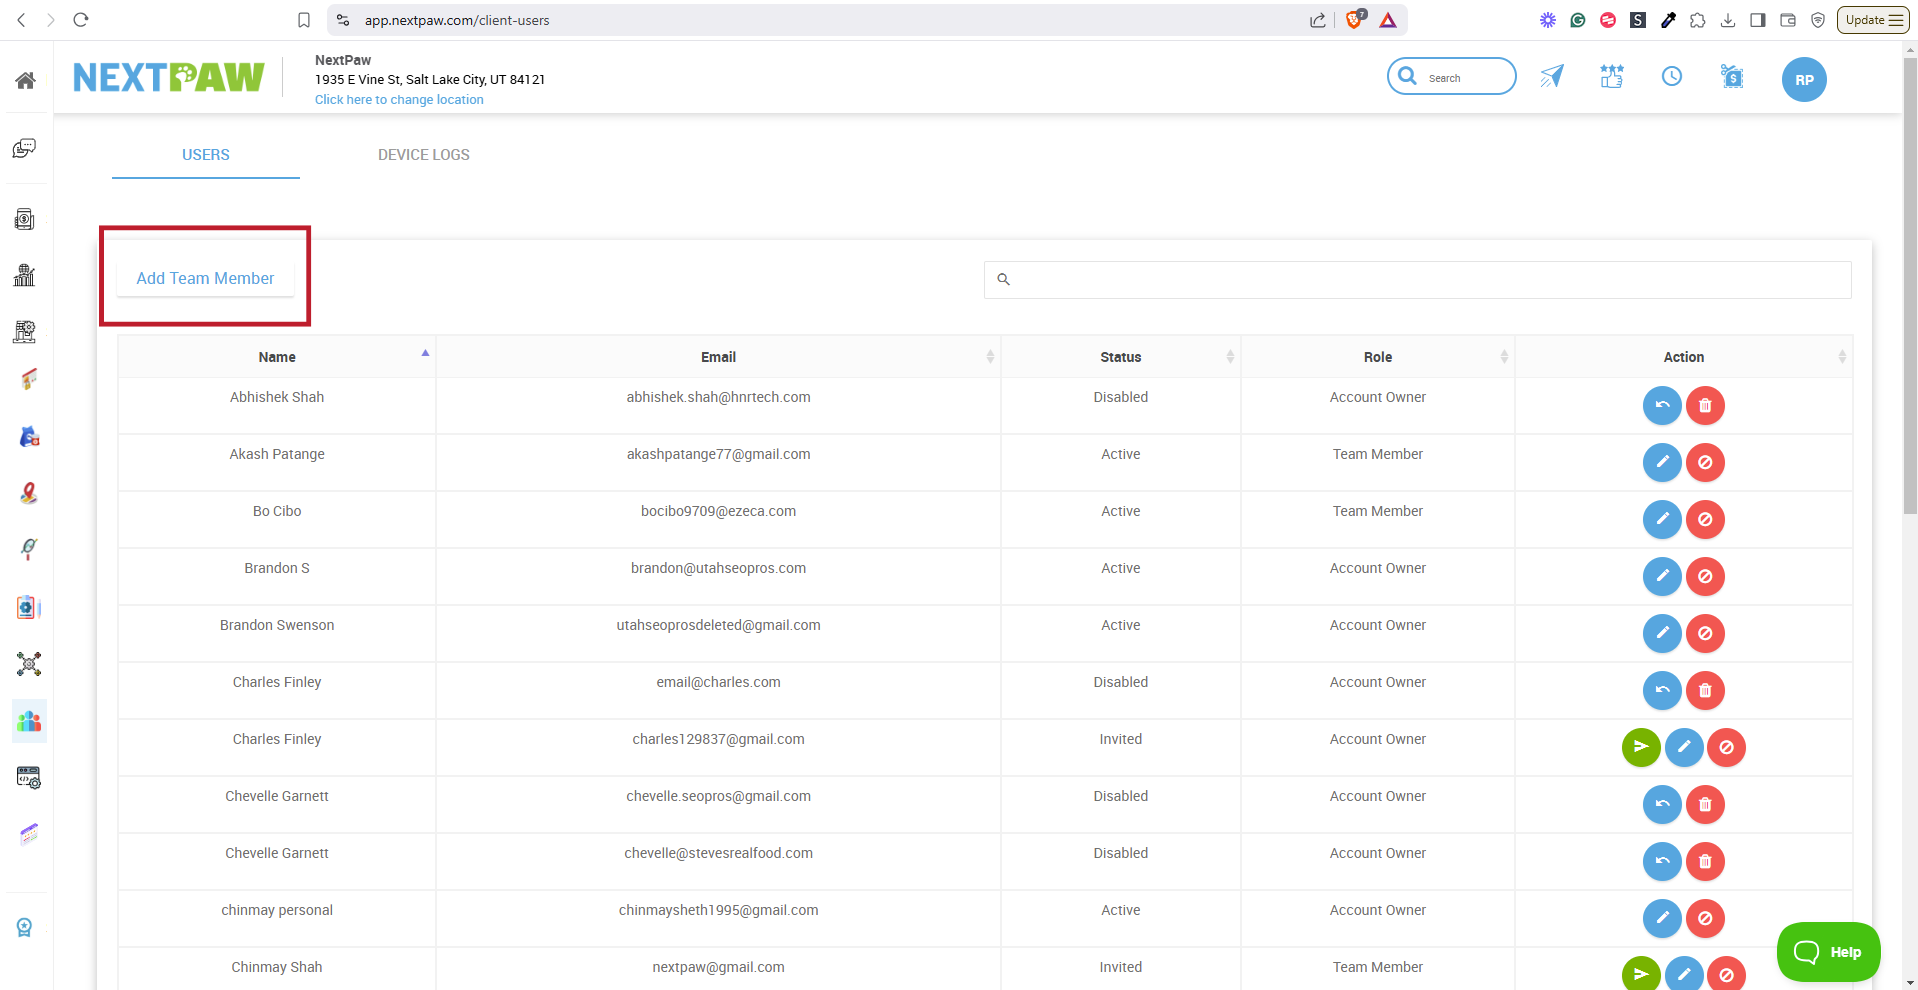Edit invited user charles129837@gmail.com
The height and width of the screenshot is (990, 1918).
coord(1684,748)
